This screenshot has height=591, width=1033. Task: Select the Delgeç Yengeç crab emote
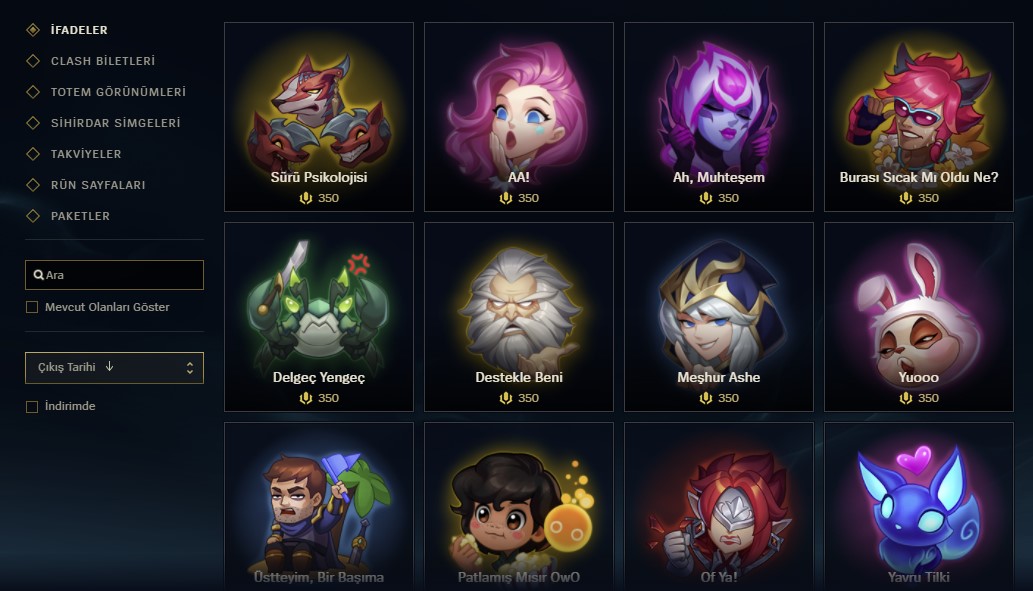click(319, 317)
